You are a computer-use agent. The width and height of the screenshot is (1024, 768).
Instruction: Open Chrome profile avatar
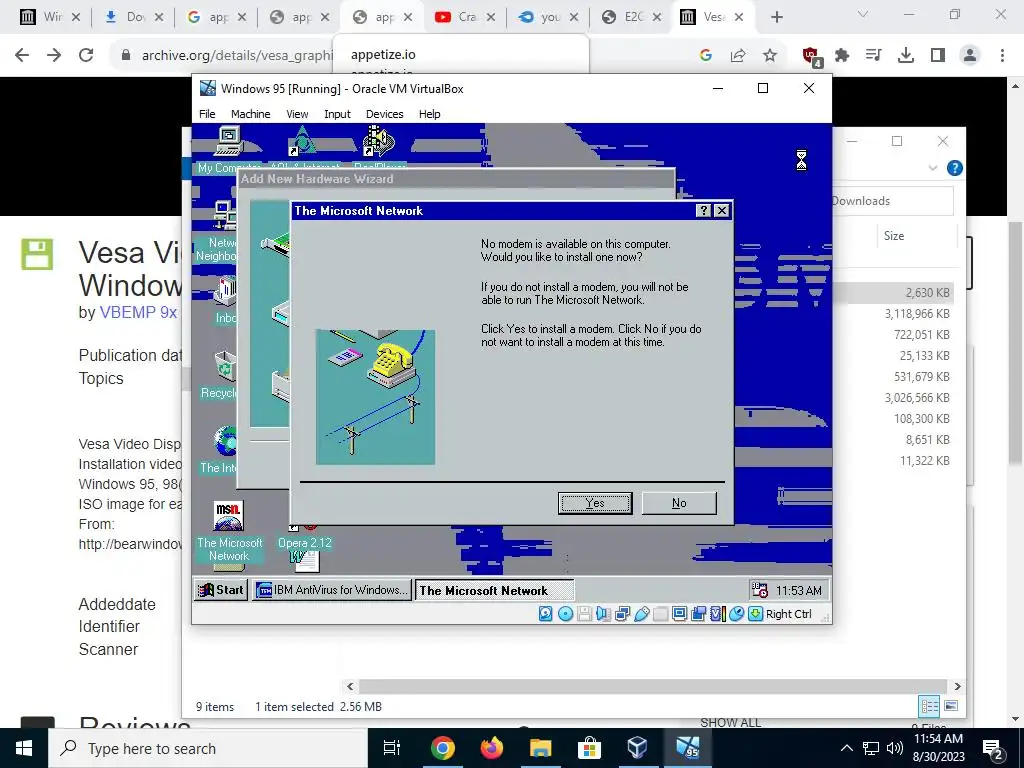[x=970, y=56]
